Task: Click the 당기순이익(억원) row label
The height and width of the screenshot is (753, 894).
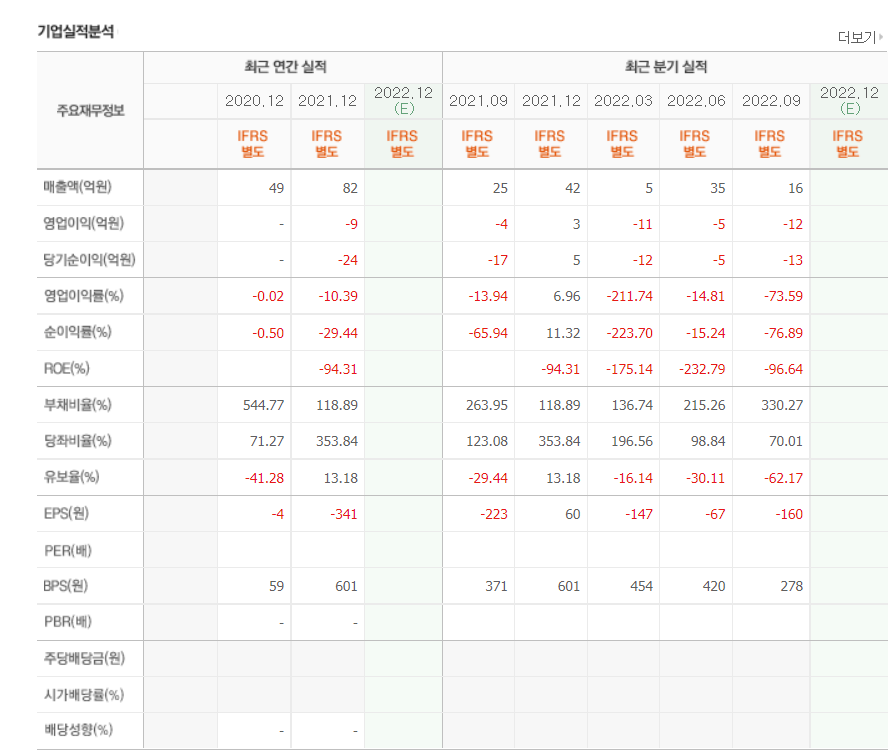Action: pos(90,259)
